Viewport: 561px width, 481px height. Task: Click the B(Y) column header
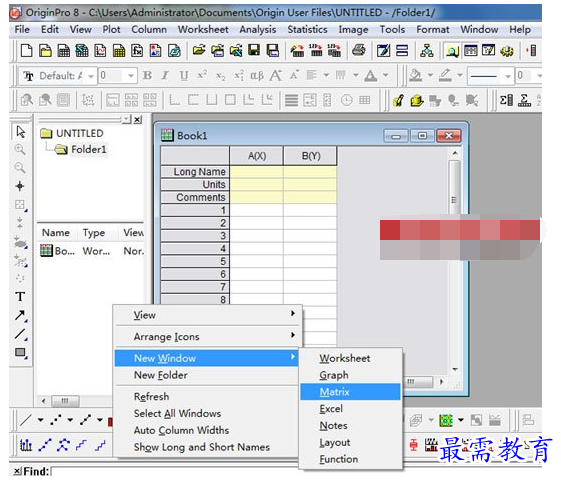point(311,156)
